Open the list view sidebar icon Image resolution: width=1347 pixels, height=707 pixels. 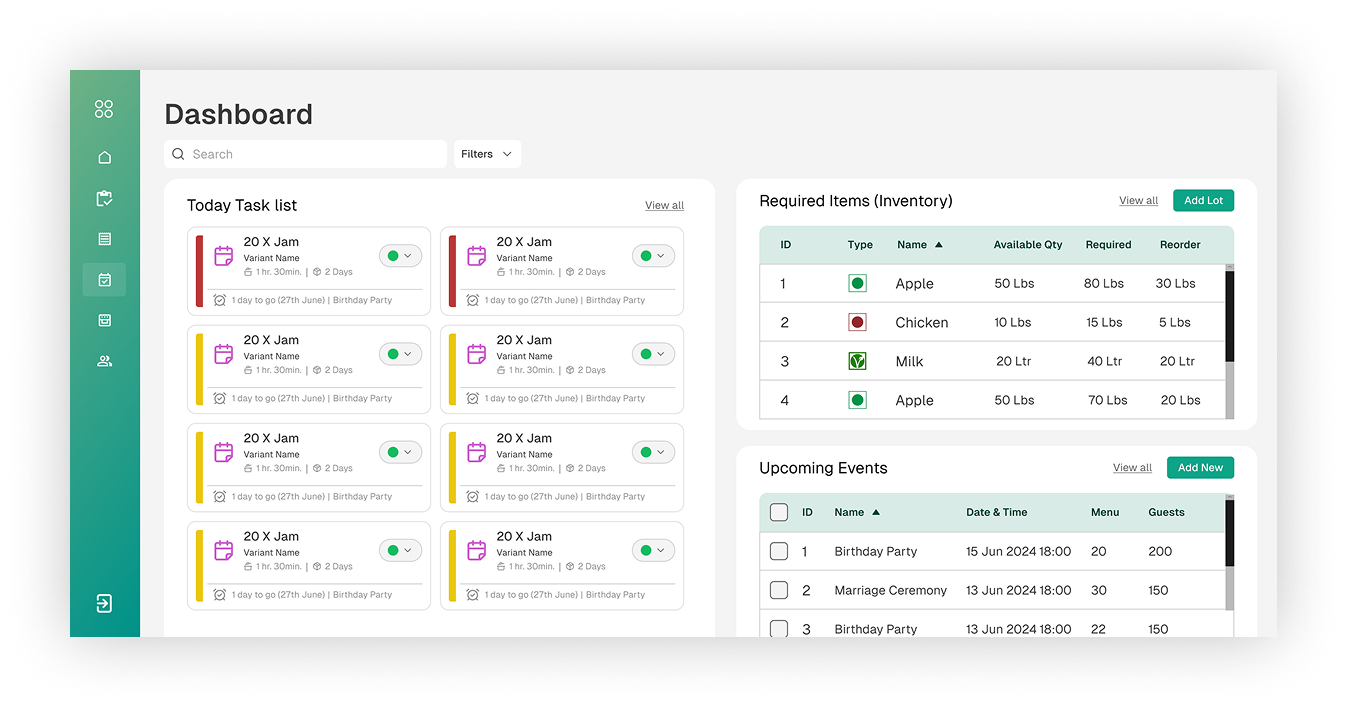click(104, 239)
